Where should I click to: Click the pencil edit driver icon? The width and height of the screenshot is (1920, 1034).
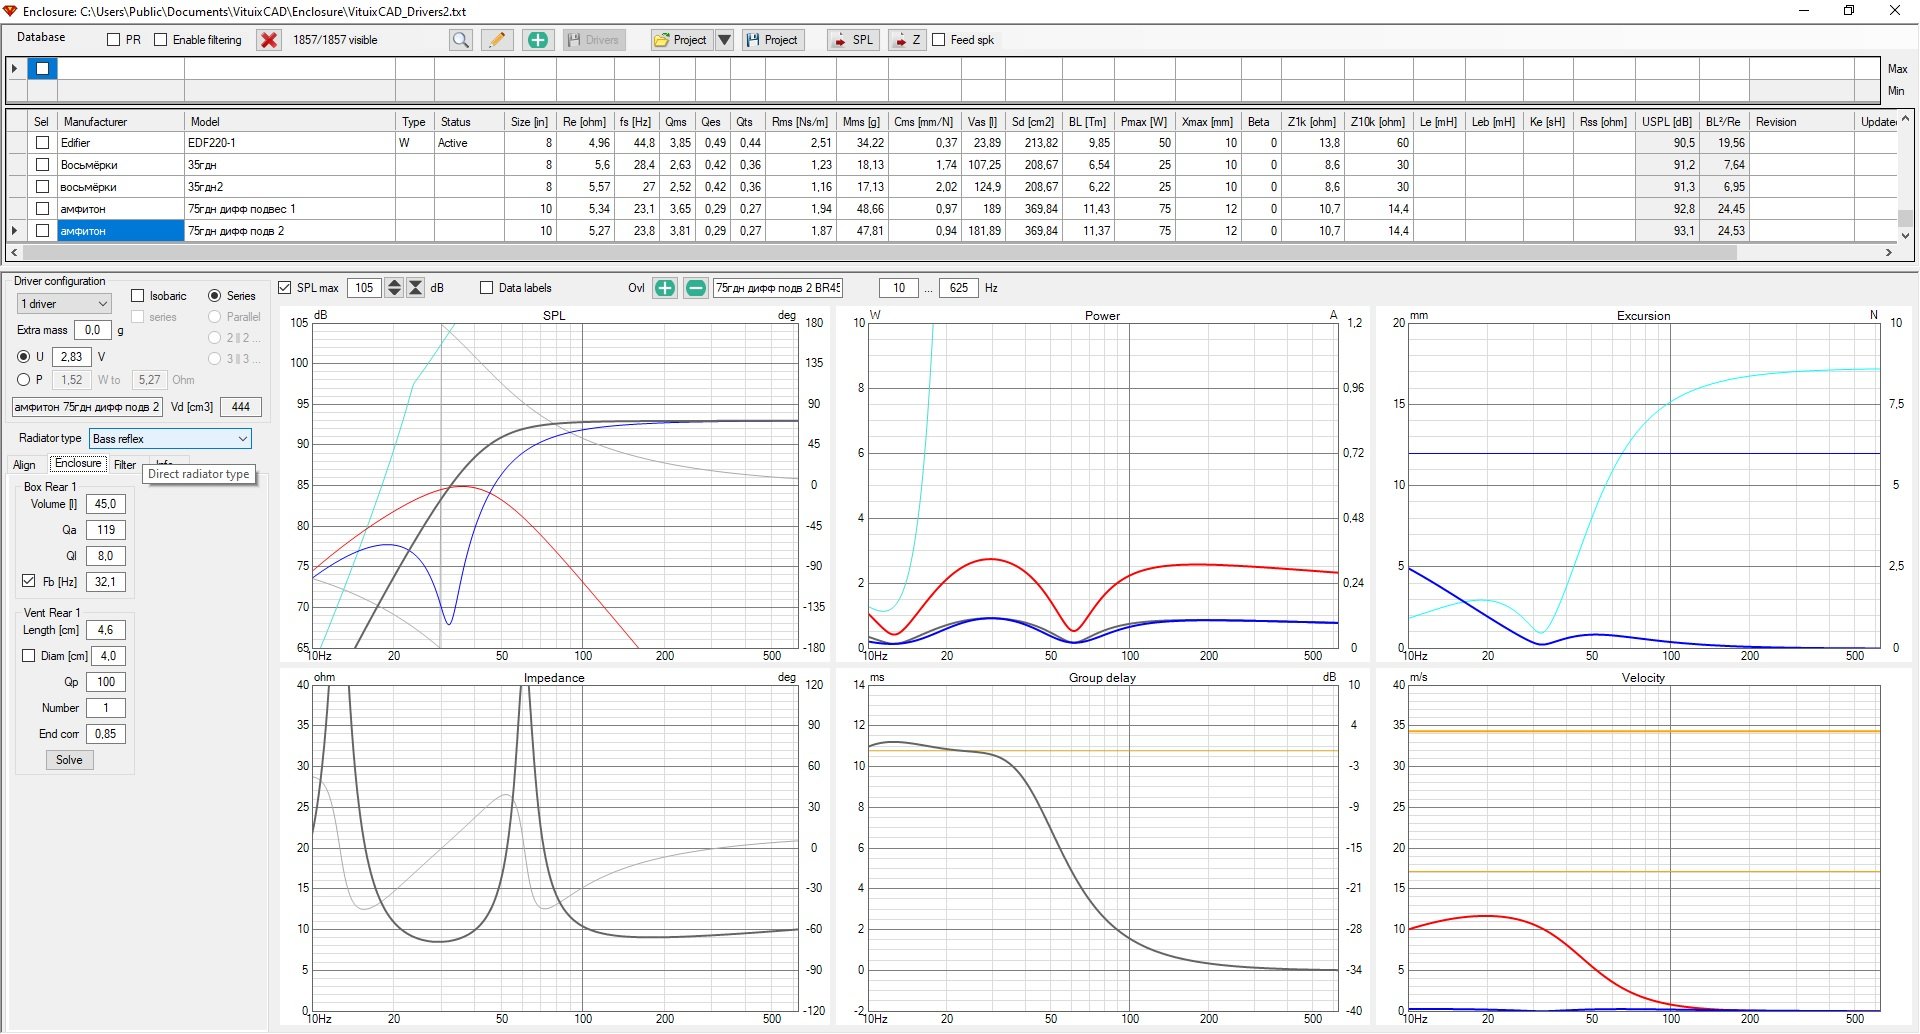pyautogui.click(x=497, y=40)
